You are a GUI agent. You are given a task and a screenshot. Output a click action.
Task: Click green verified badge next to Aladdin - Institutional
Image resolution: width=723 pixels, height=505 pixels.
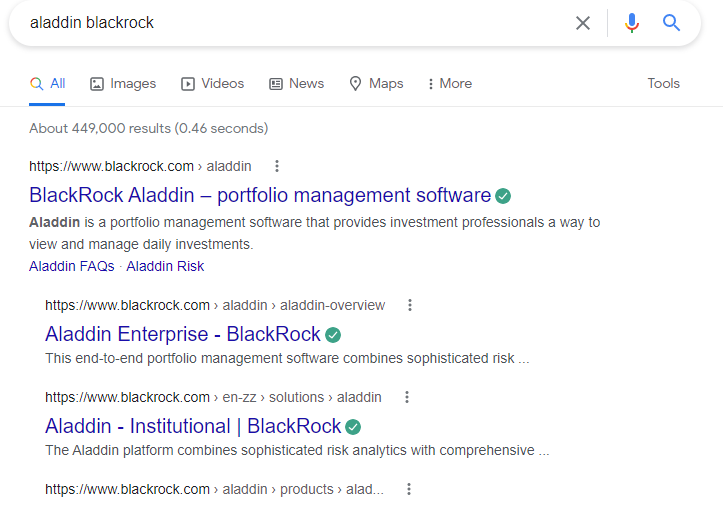click(x=353, y=427)
